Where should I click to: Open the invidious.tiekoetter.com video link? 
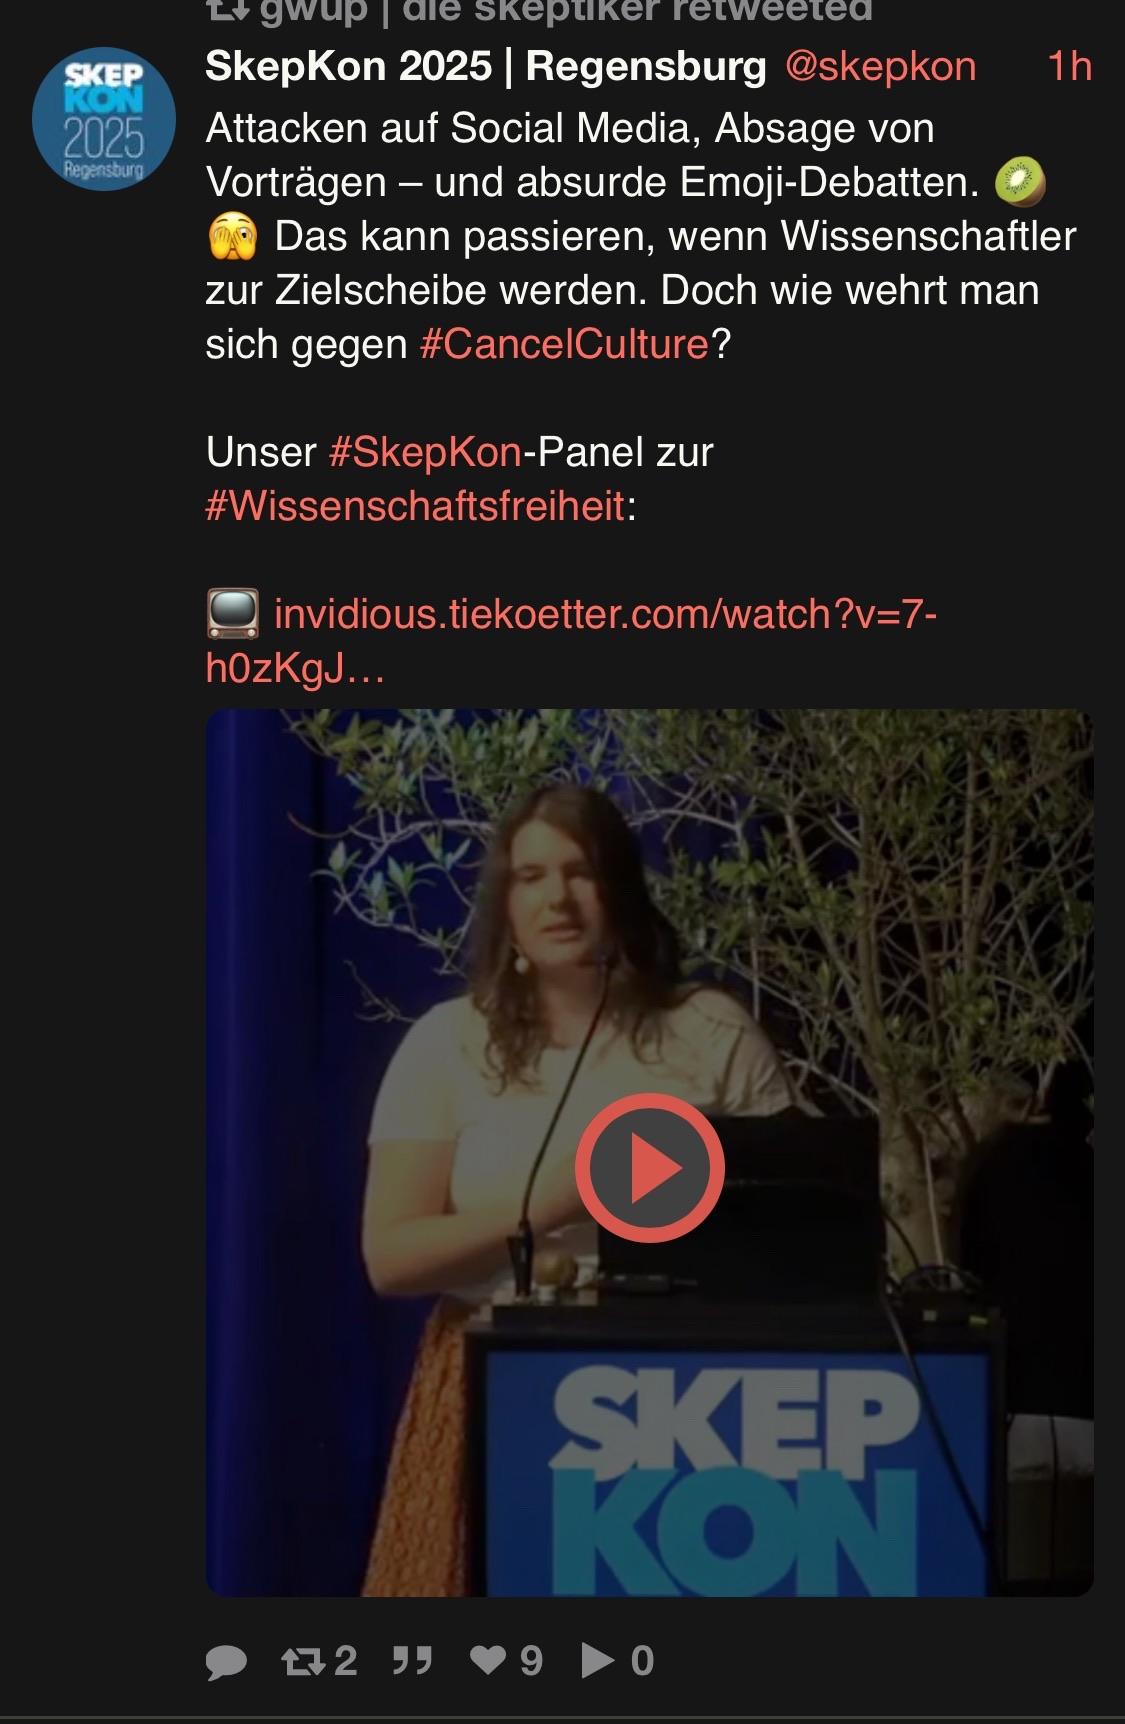571,641
